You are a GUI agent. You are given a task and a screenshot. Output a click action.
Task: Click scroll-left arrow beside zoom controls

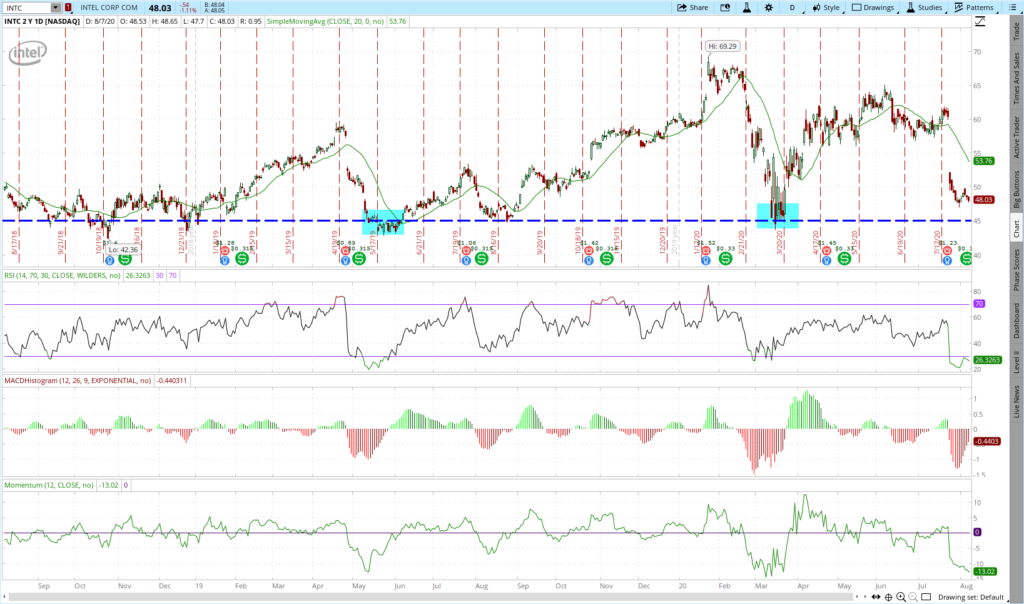pyautogui.click(x=857, y=597)
